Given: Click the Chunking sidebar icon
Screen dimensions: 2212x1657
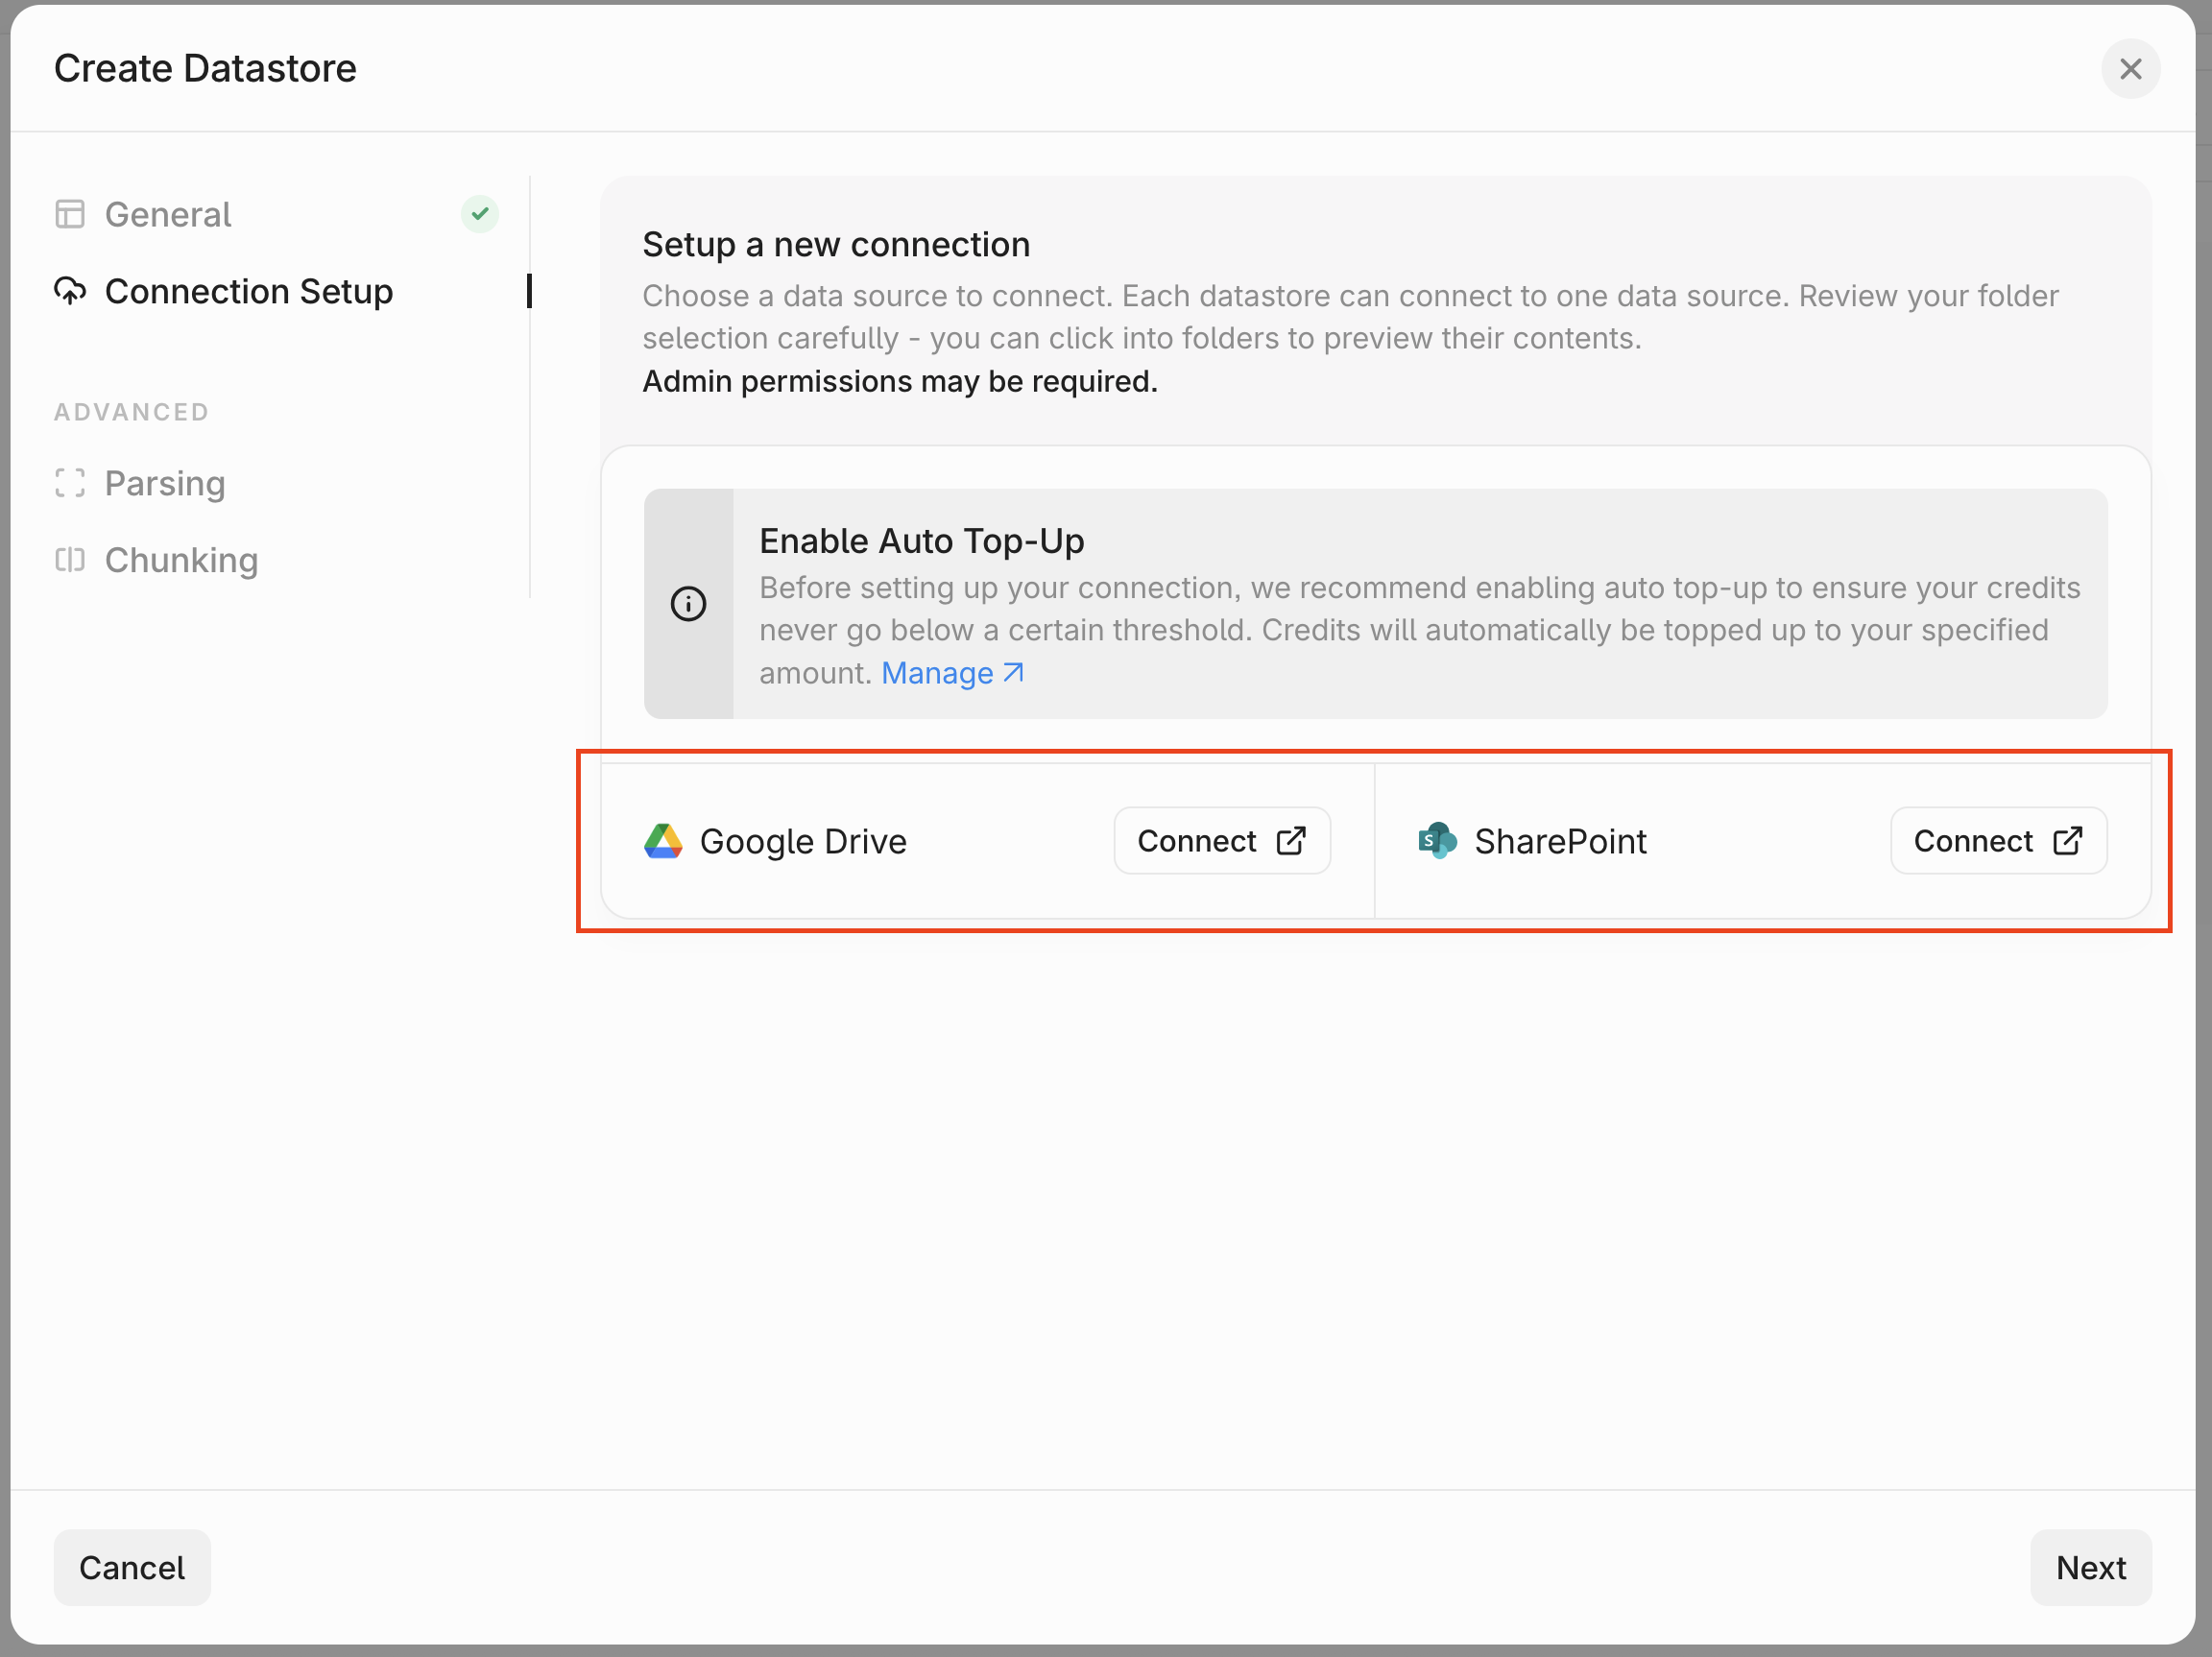Looking at the screenshot, I should pos(70,560).
